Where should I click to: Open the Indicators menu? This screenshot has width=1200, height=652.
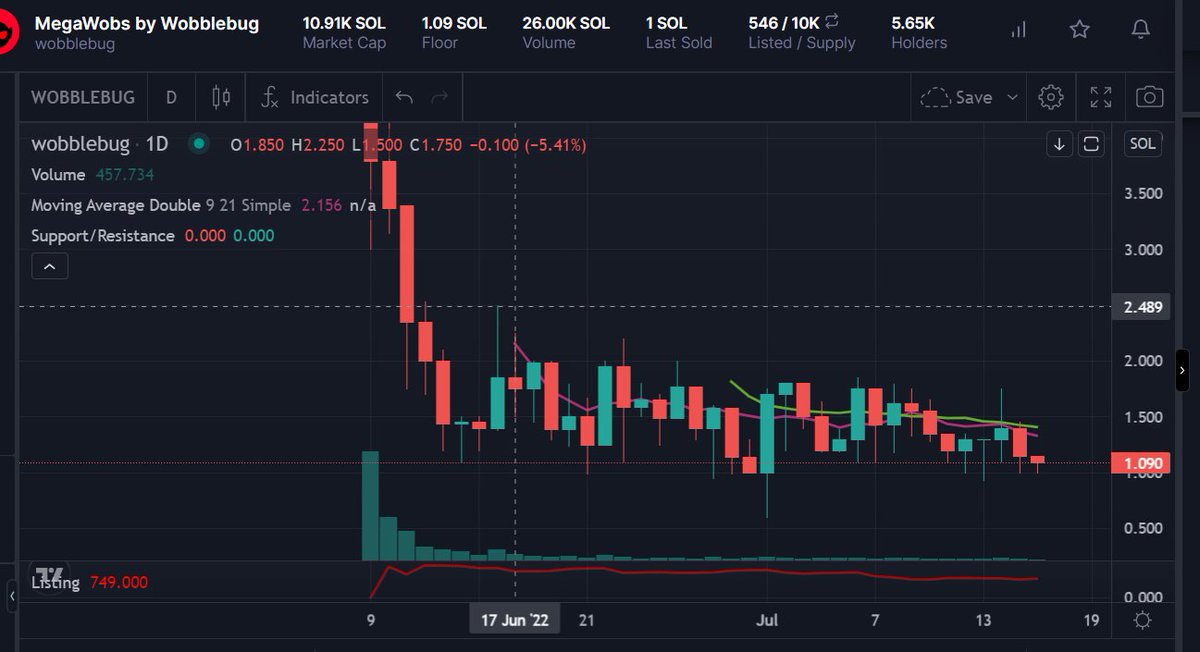click(x=315, y=97)
